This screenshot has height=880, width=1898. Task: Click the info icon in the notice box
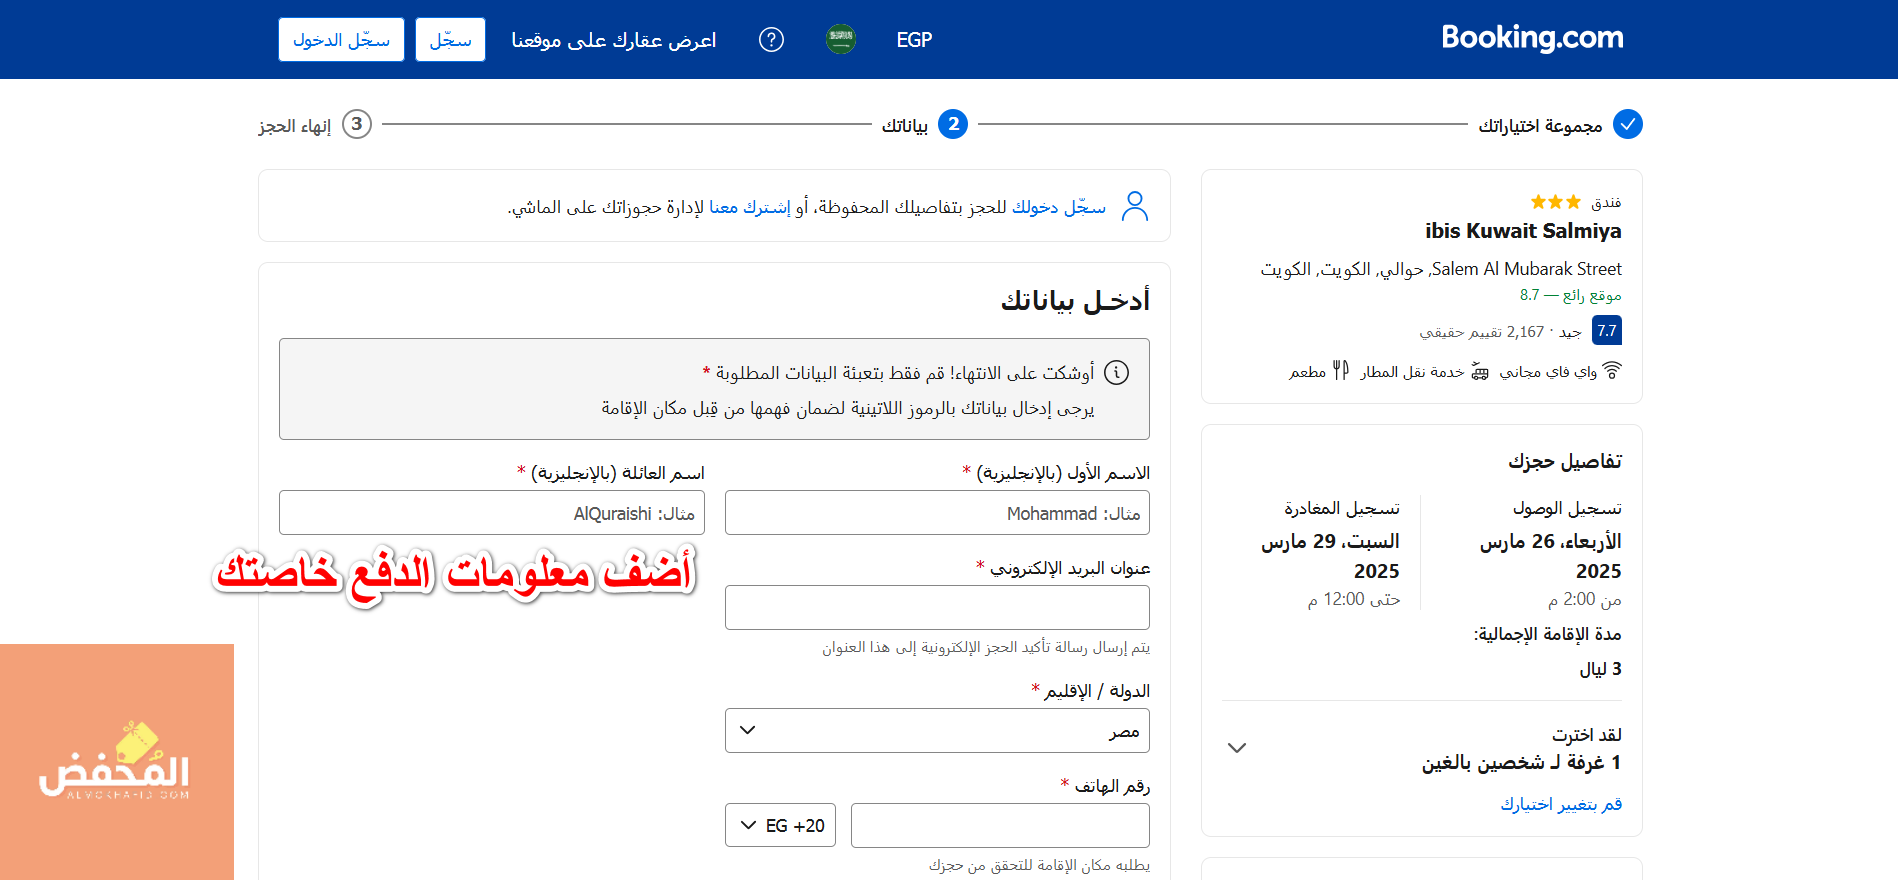pyautogui.click(x=1116, y=373)
